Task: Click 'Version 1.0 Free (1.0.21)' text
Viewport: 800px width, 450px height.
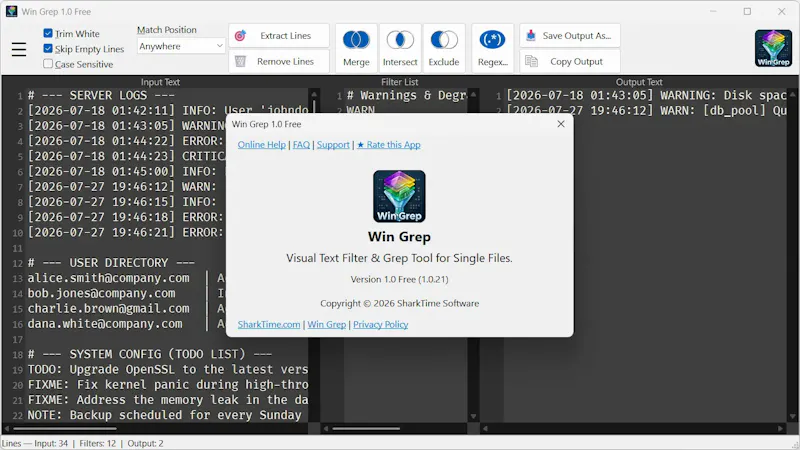Action: click(x=399, y=280)
